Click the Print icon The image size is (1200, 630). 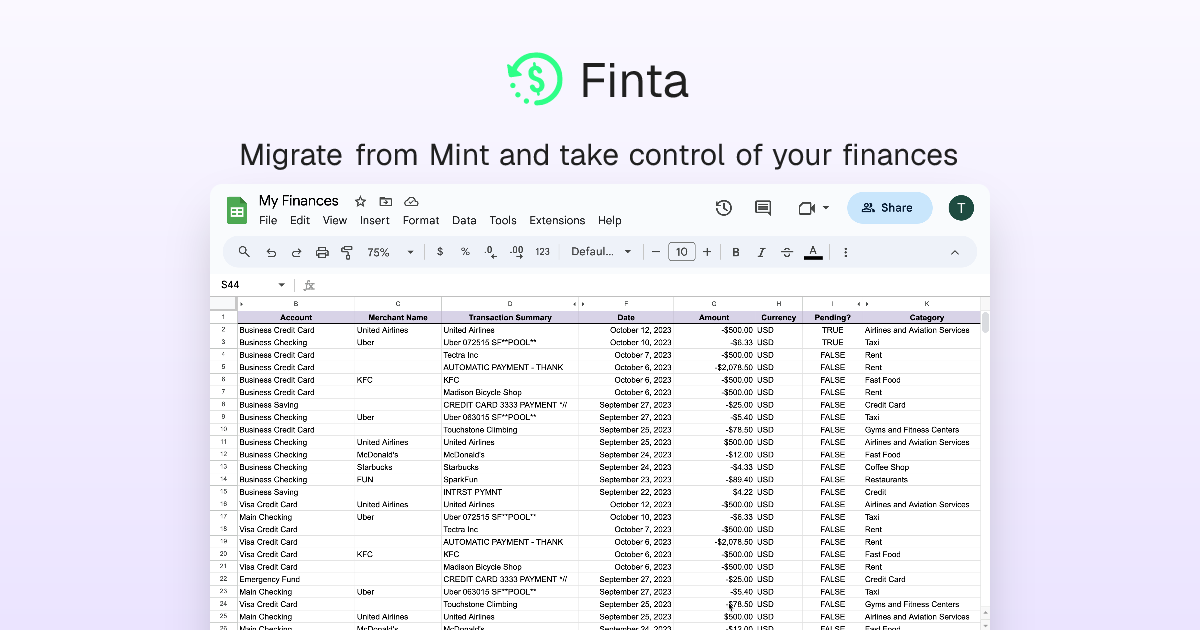point(322,252)
